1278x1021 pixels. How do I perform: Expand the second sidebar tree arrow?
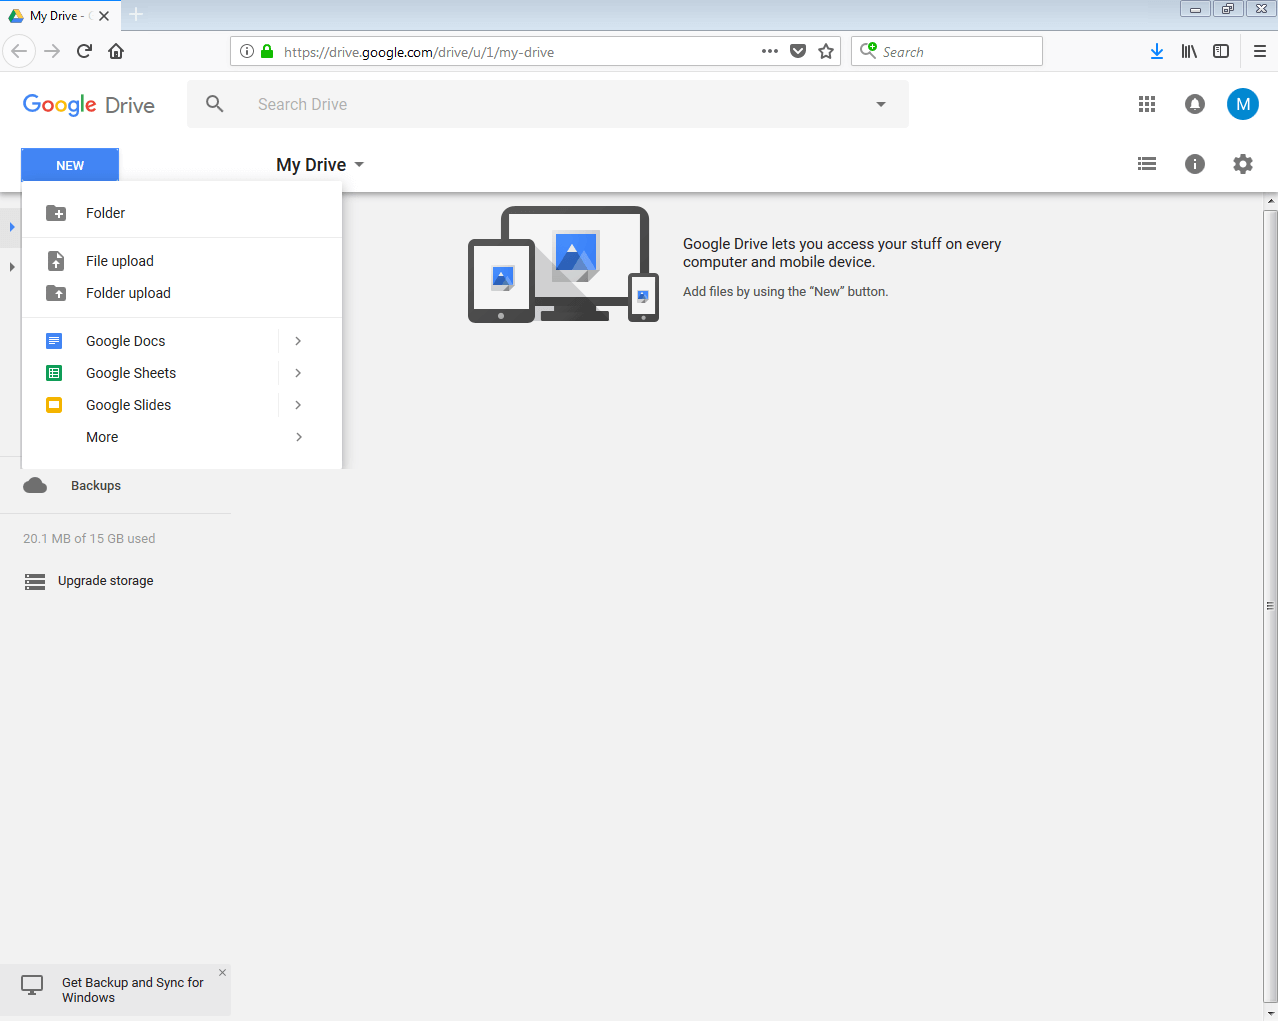click(x=12, y=267)
